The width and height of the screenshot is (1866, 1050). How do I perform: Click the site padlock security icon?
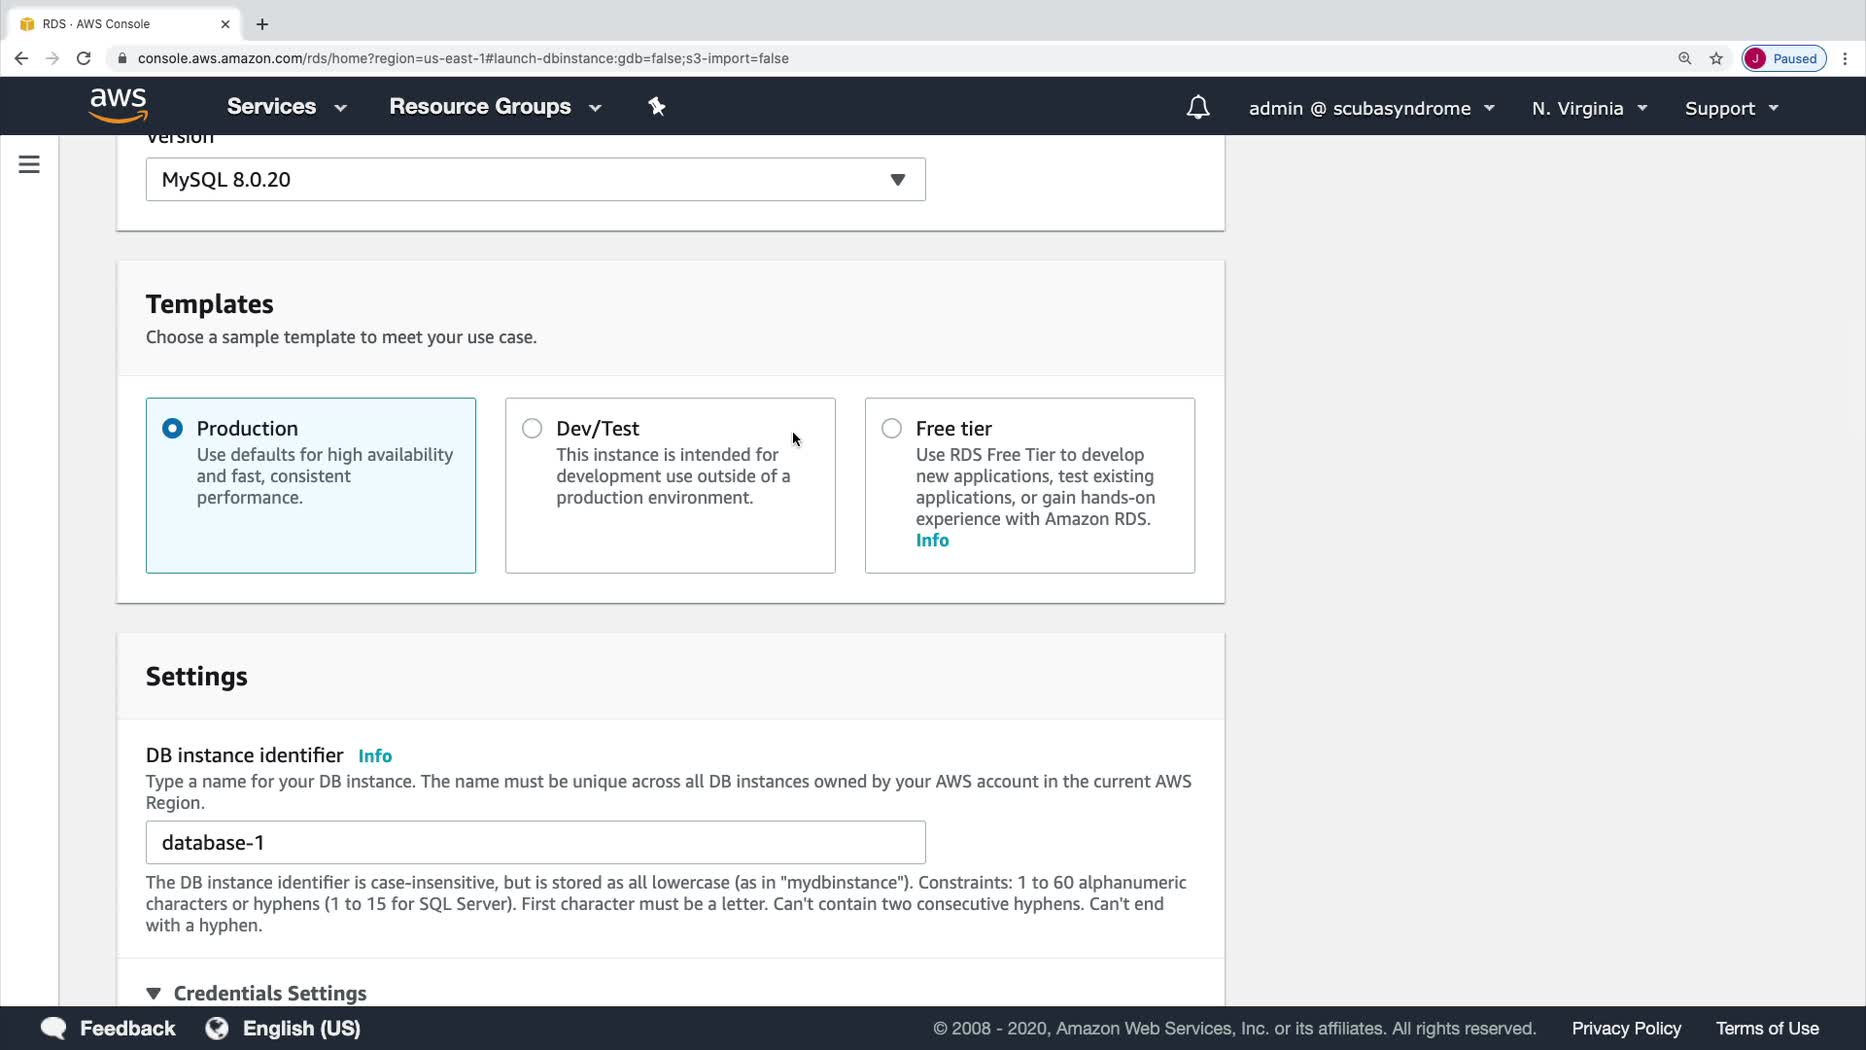pyautogui.click(x=122, y=58)
